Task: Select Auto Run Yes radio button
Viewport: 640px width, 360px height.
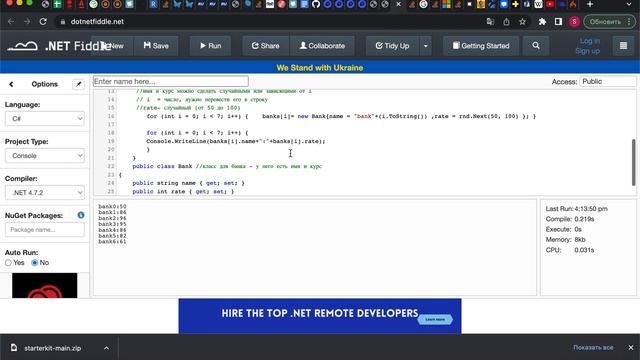Action: coord(8,263)
